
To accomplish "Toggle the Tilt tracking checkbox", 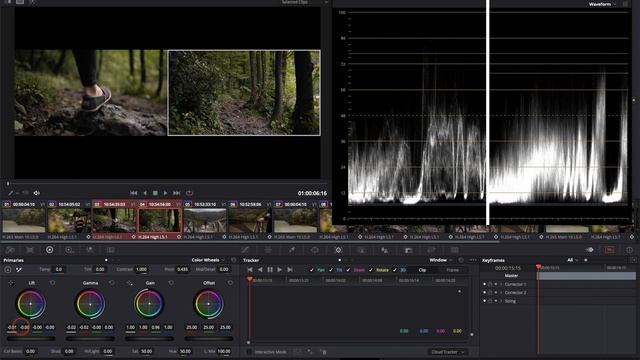I will 331,270.
